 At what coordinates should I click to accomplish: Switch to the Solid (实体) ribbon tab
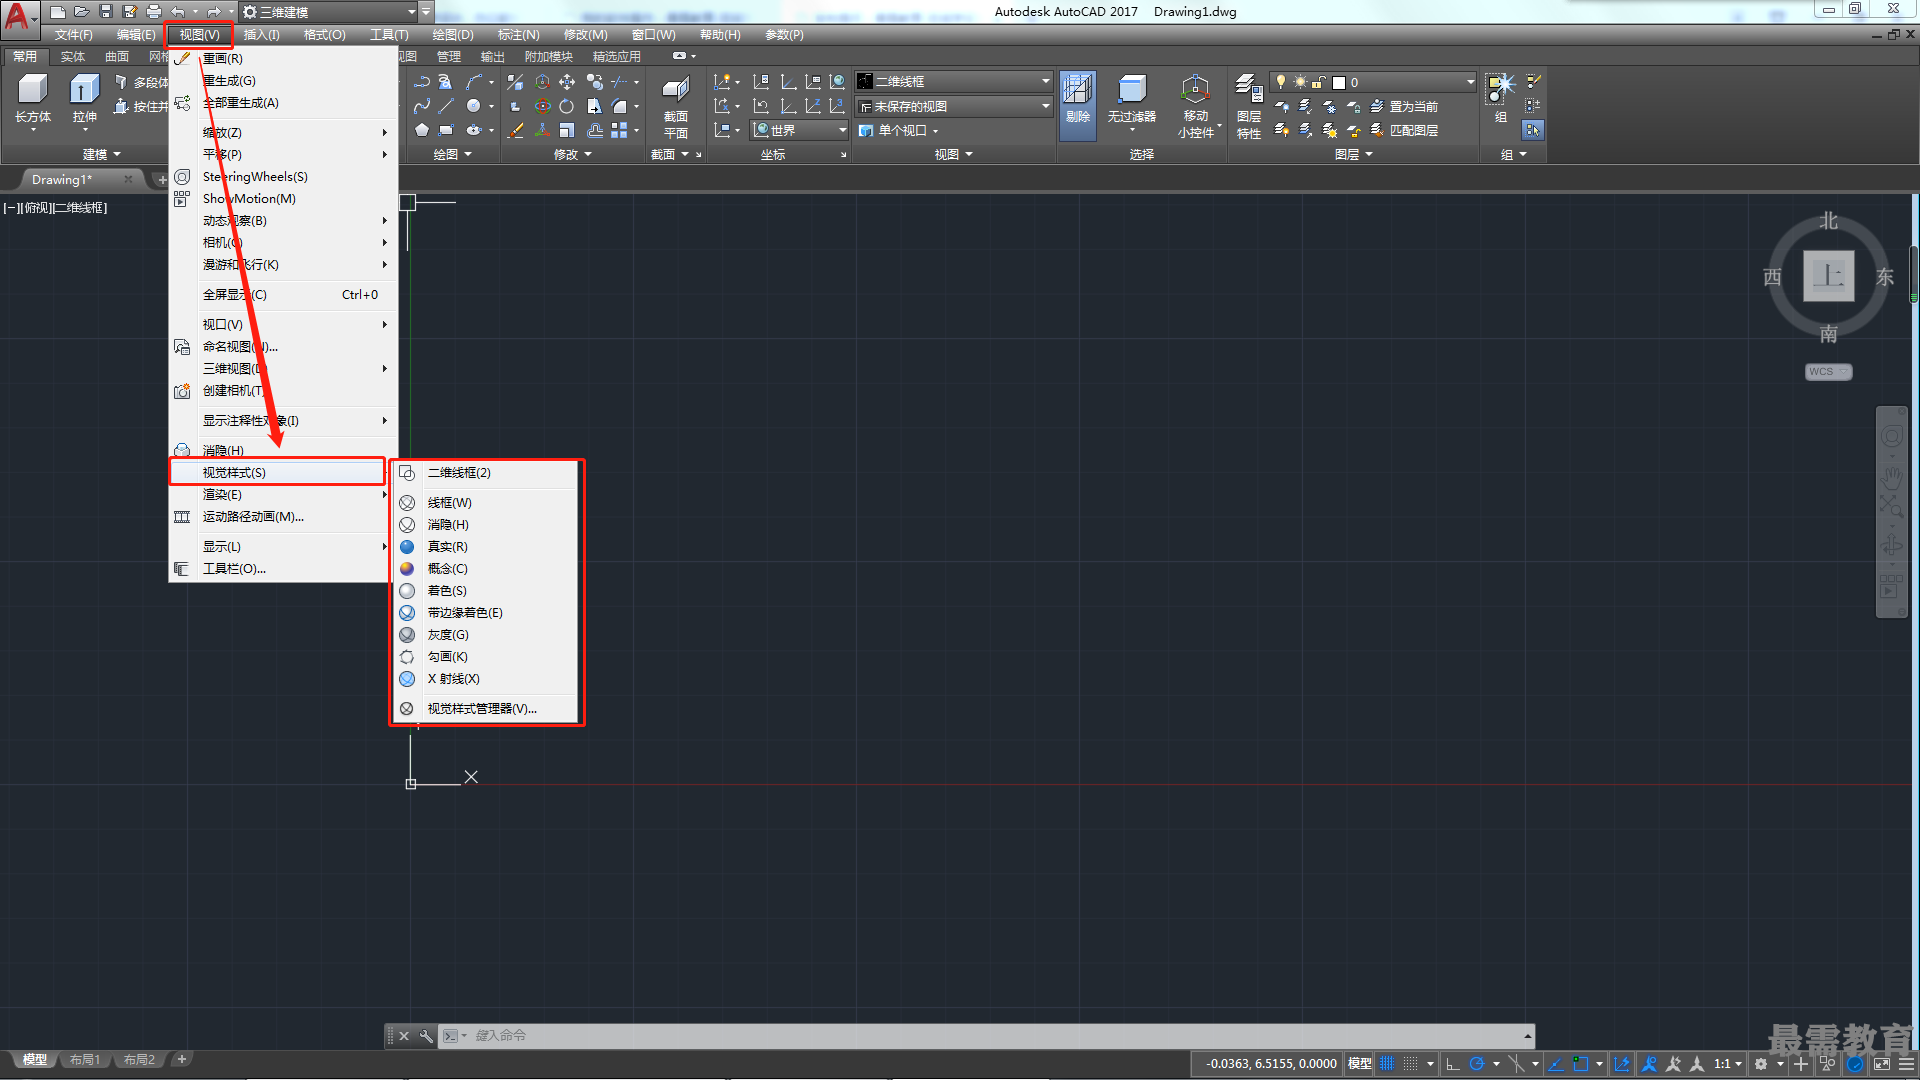click(x=73, y=57)
